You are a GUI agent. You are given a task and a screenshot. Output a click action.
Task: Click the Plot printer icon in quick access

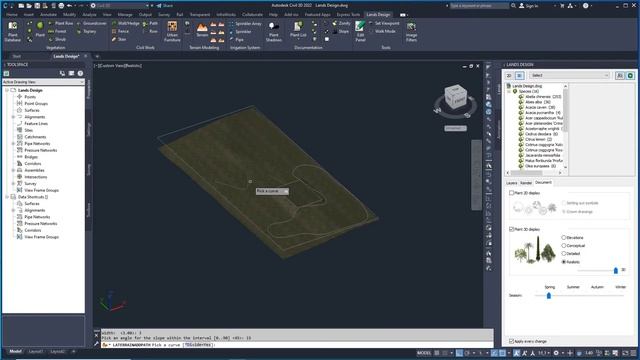pos(61,6)
